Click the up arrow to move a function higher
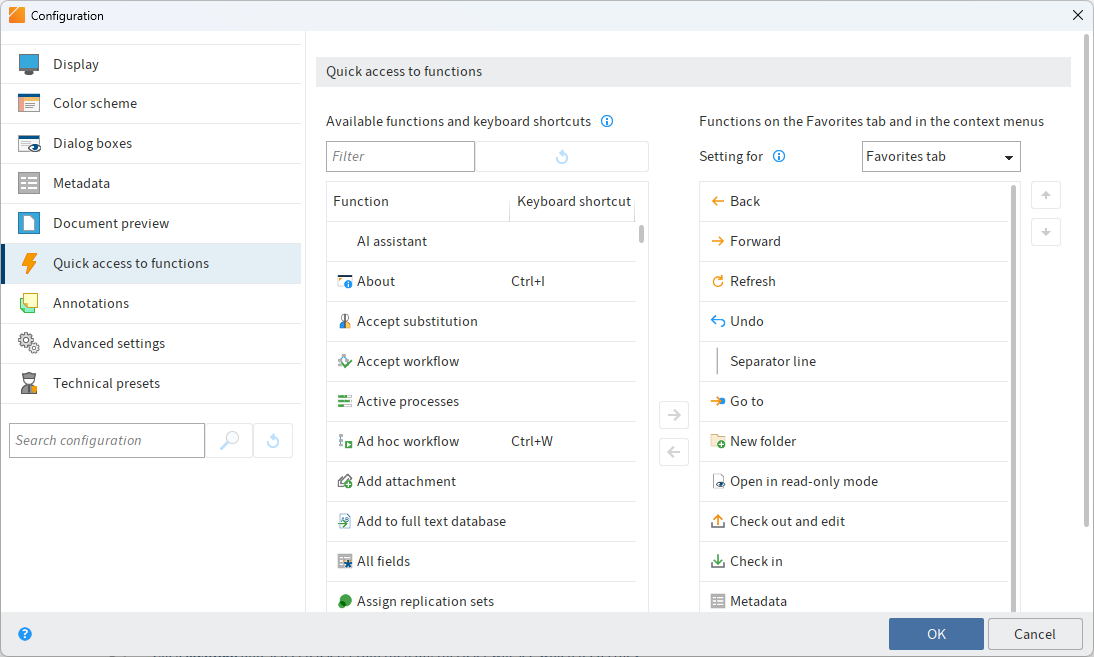 tap(1045, 195)
